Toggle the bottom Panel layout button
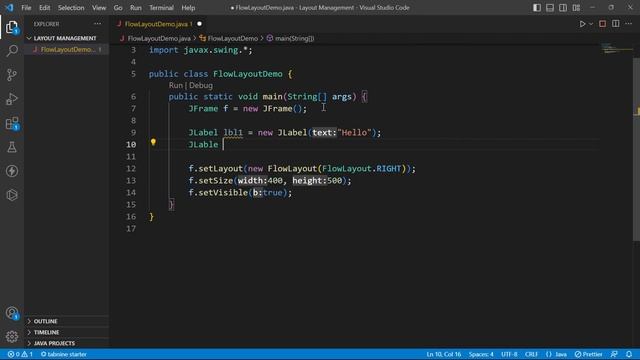This screenshot has height=360, width=640. (550, 8)
